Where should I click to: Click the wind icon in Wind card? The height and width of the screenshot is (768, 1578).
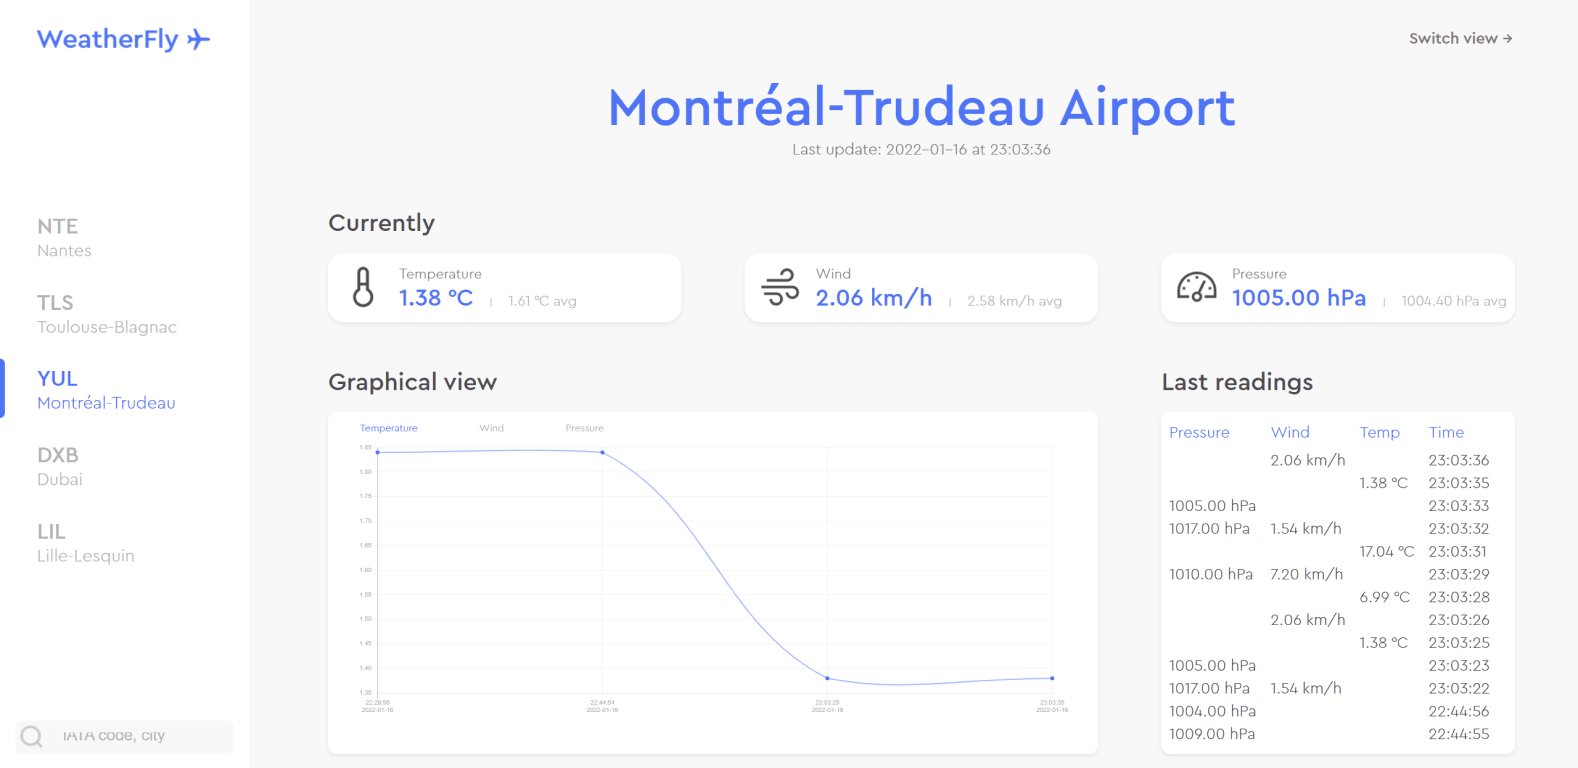780,287
